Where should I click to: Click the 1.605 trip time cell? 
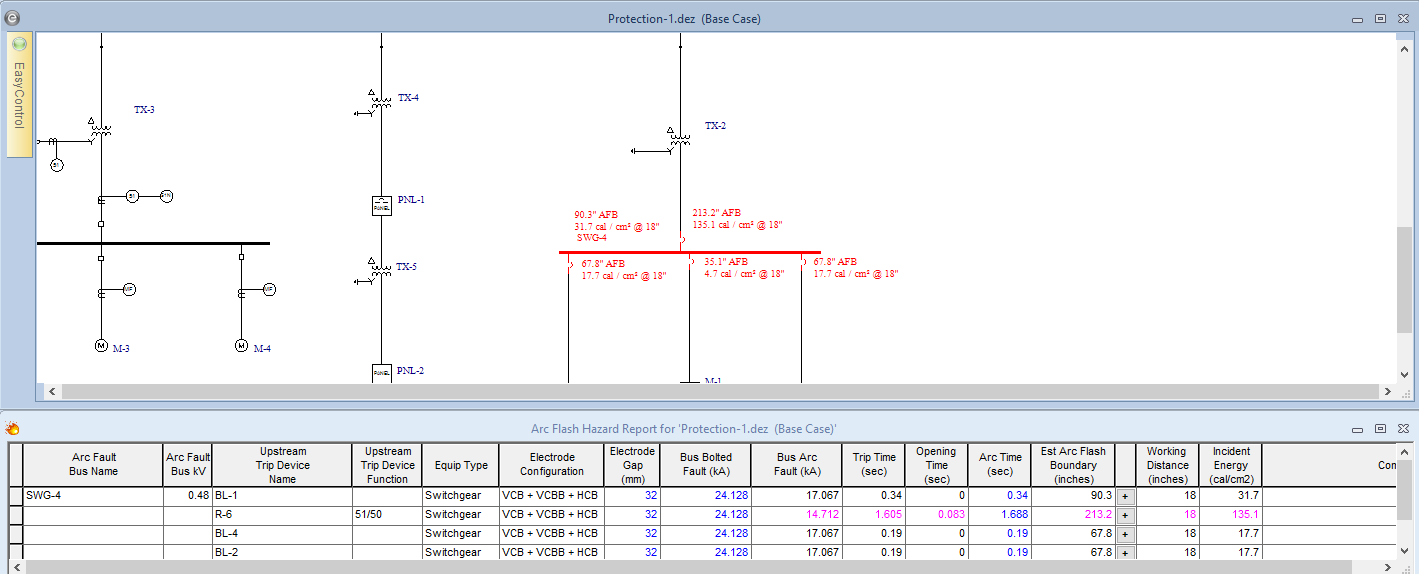click(874, 515)
